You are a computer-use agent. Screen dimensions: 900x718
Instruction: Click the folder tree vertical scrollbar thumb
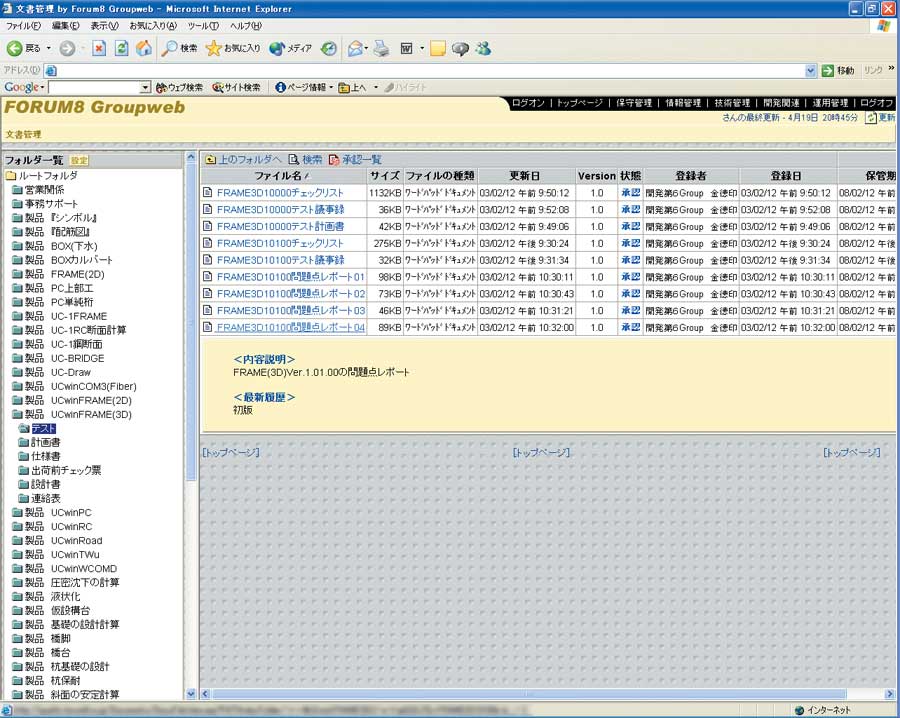pyautogui.click(x=191, y=321)
